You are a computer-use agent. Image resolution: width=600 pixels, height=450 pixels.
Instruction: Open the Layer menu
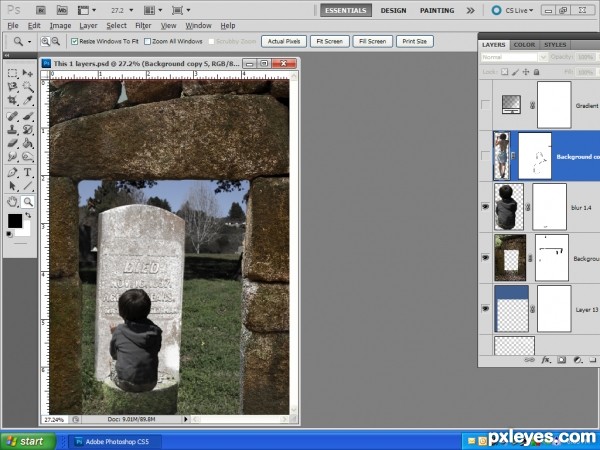88,26
